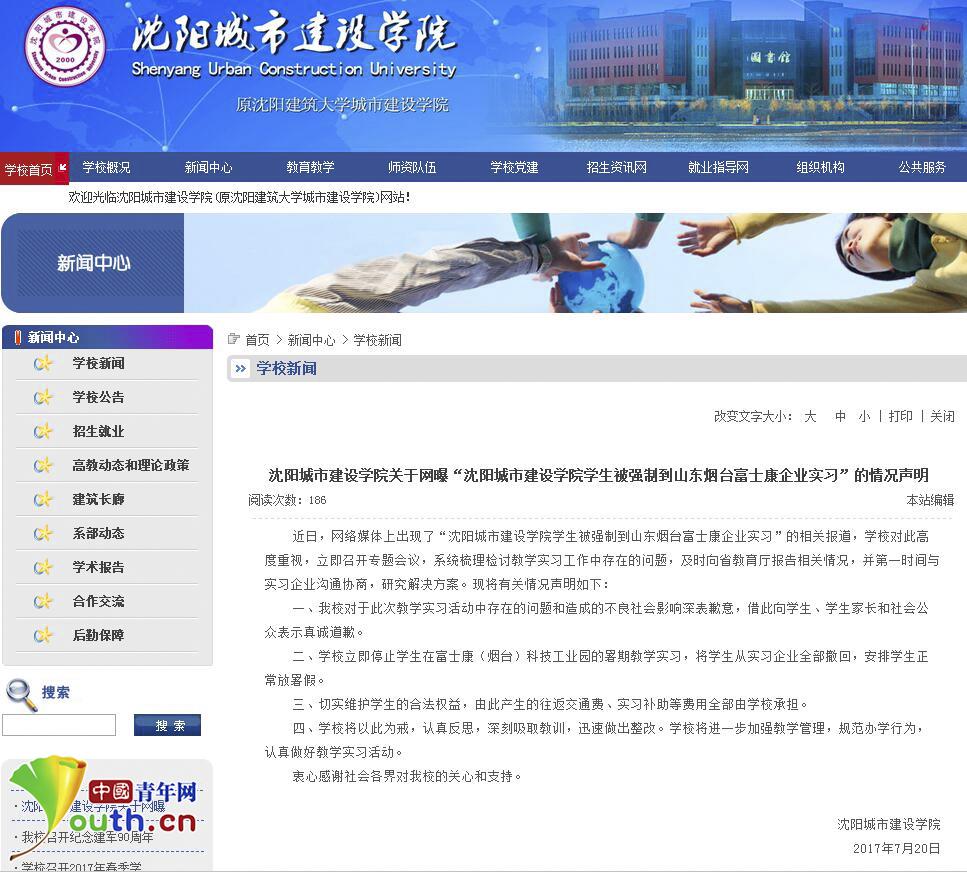Open the 新闻中心 navigation menu
This screenshot has height=872, width=967.
pyautogui.click(x=208, y=167)
